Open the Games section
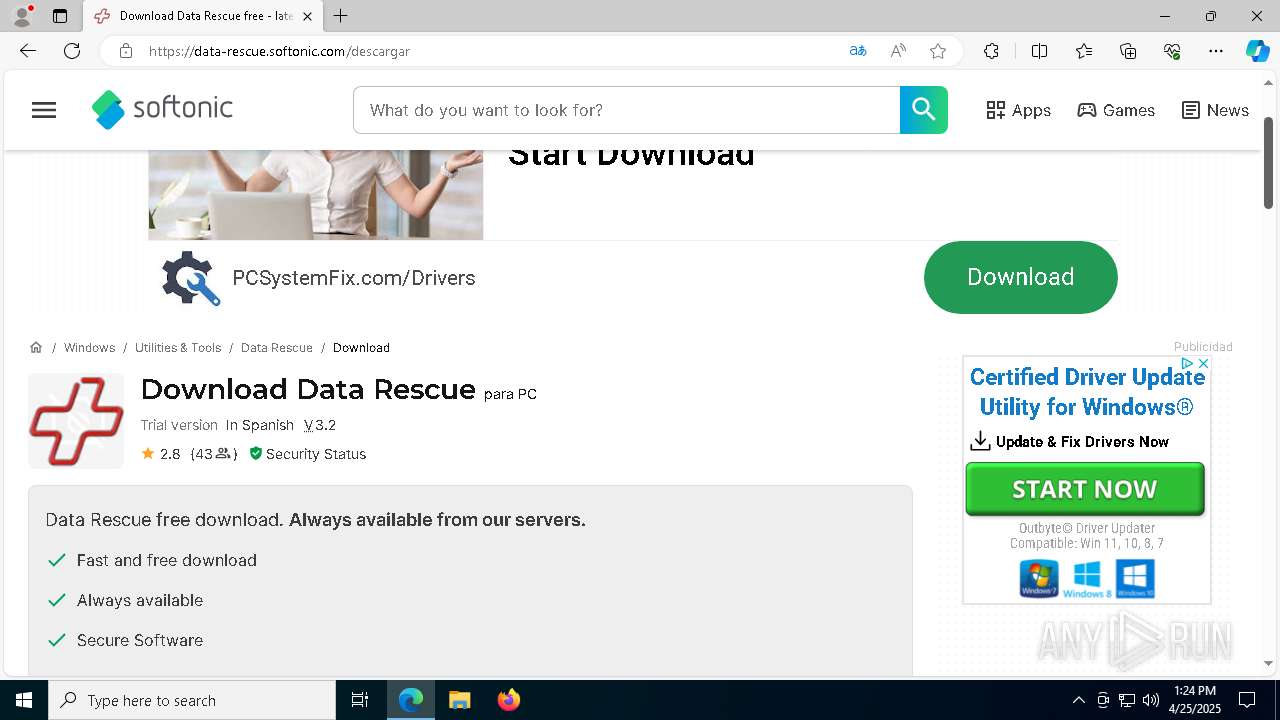Image resolution: width=1280 pixels, height=720 pixels. click(1116, 110)
